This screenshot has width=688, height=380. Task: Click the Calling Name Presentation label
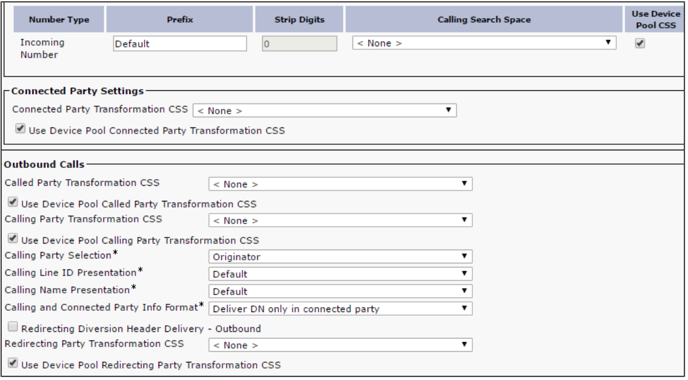(67, 290)
